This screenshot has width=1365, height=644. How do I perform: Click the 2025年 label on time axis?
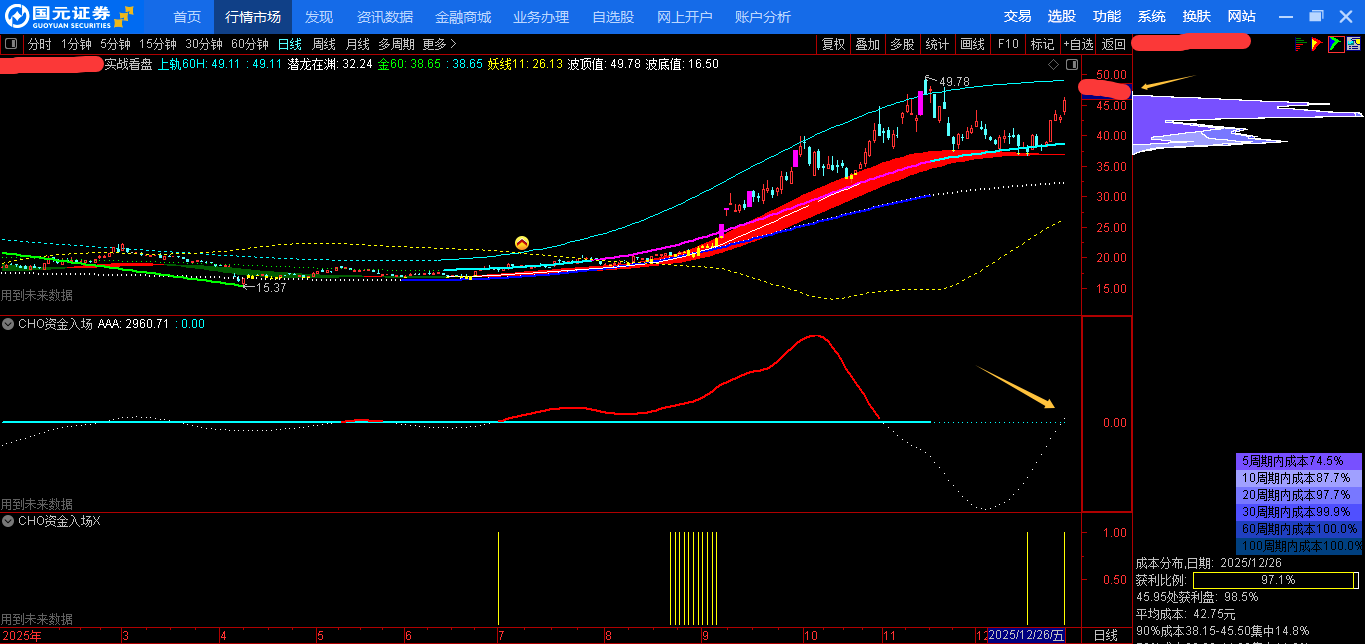click(22, 636)
